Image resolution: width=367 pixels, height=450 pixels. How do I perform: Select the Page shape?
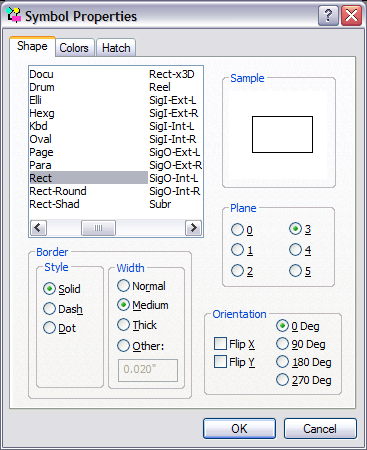coord(41,152)
